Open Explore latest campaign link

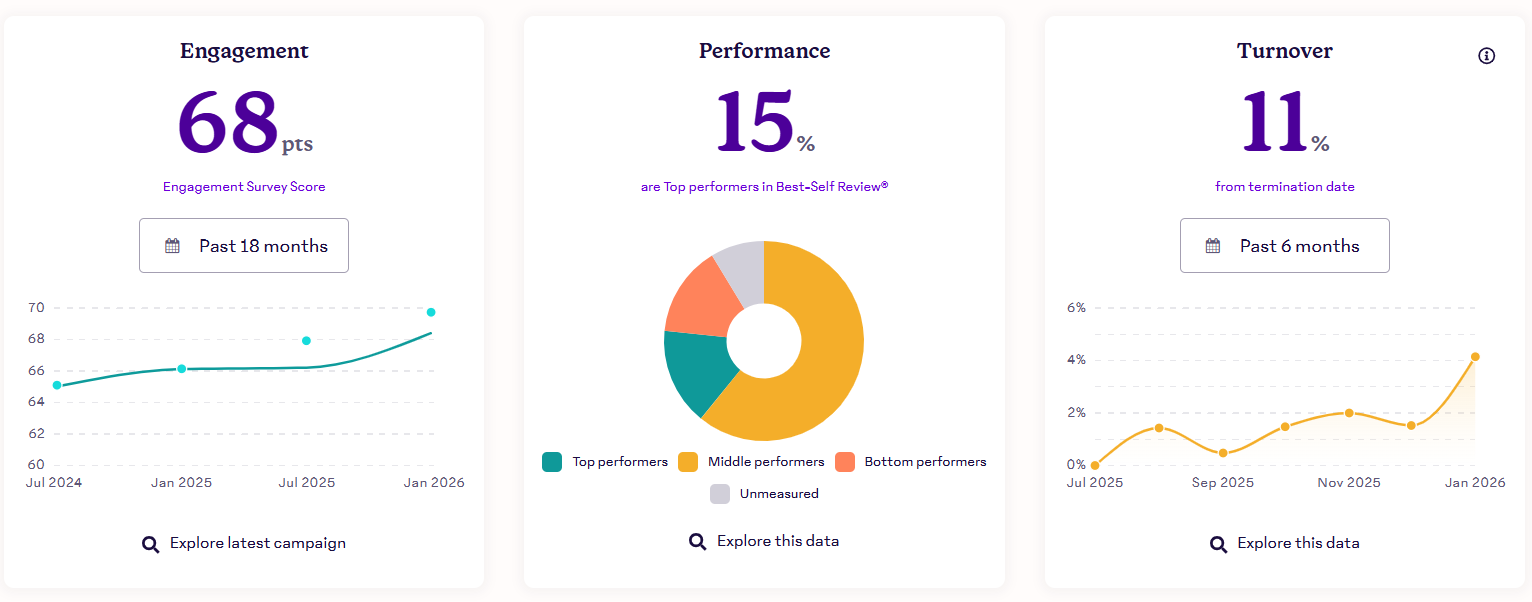pyautogui.click(x=257, y=544)
